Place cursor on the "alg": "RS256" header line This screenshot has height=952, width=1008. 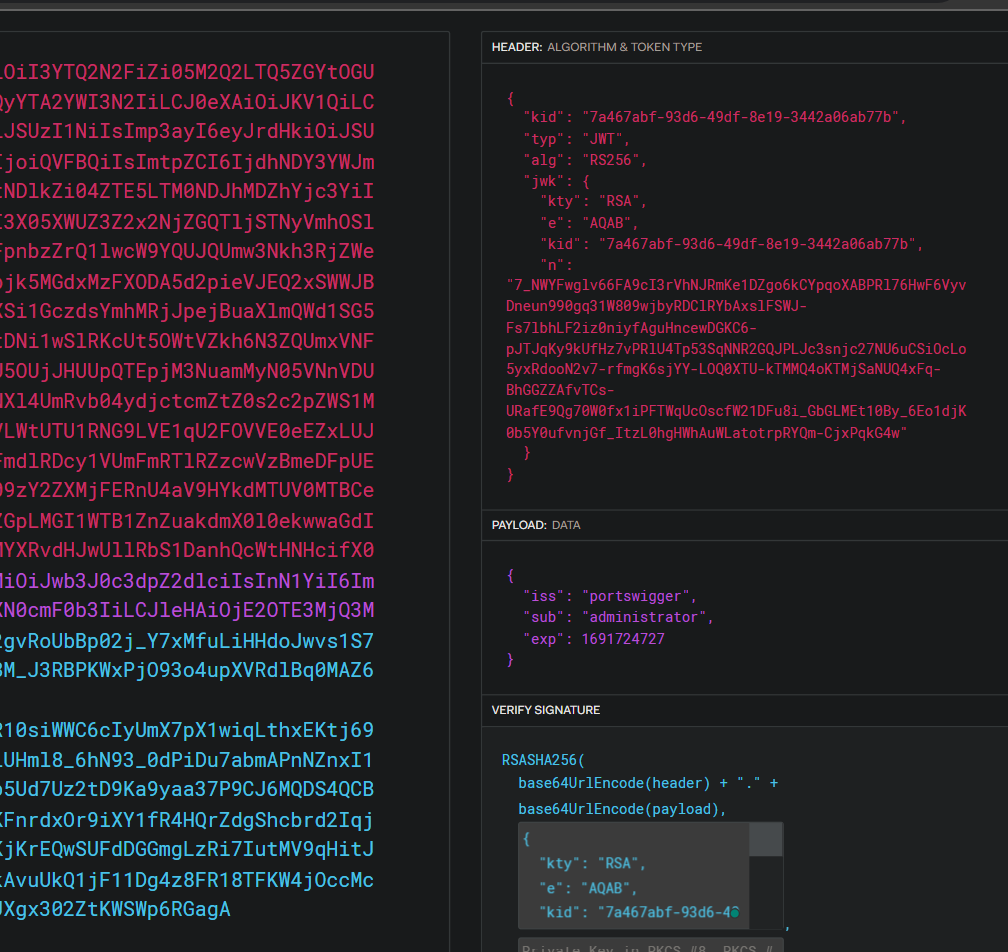585,160
